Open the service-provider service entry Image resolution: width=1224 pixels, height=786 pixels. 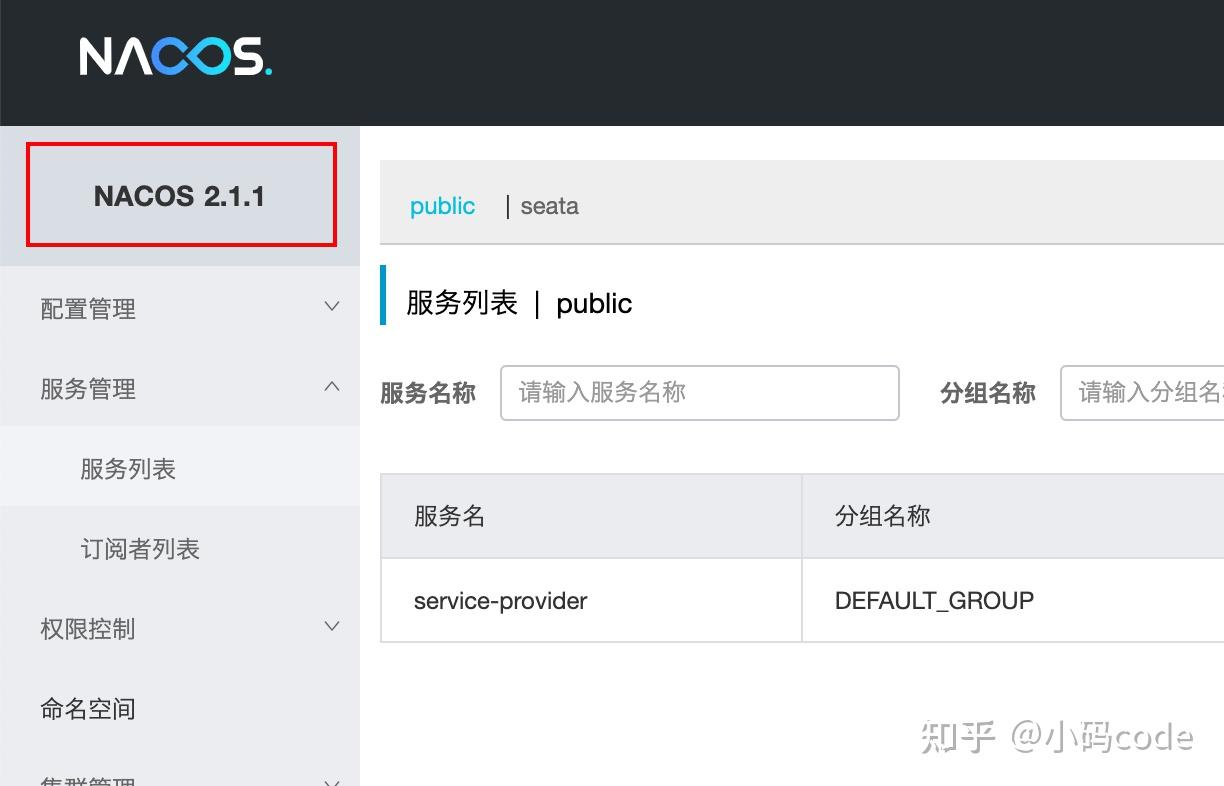(500, 601)
